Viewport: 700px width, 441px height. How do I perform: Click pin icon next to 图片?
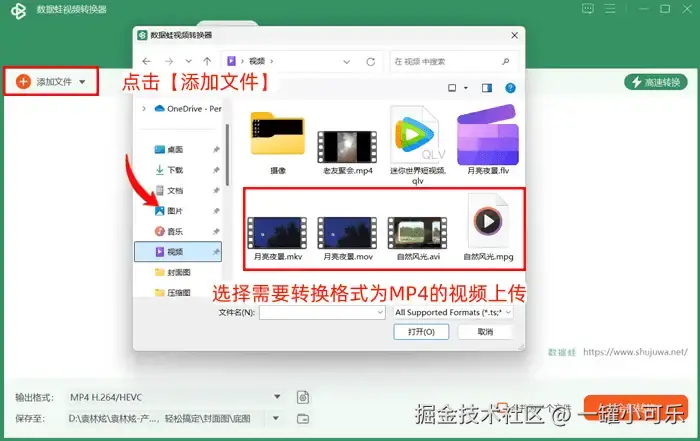(216, 211)
